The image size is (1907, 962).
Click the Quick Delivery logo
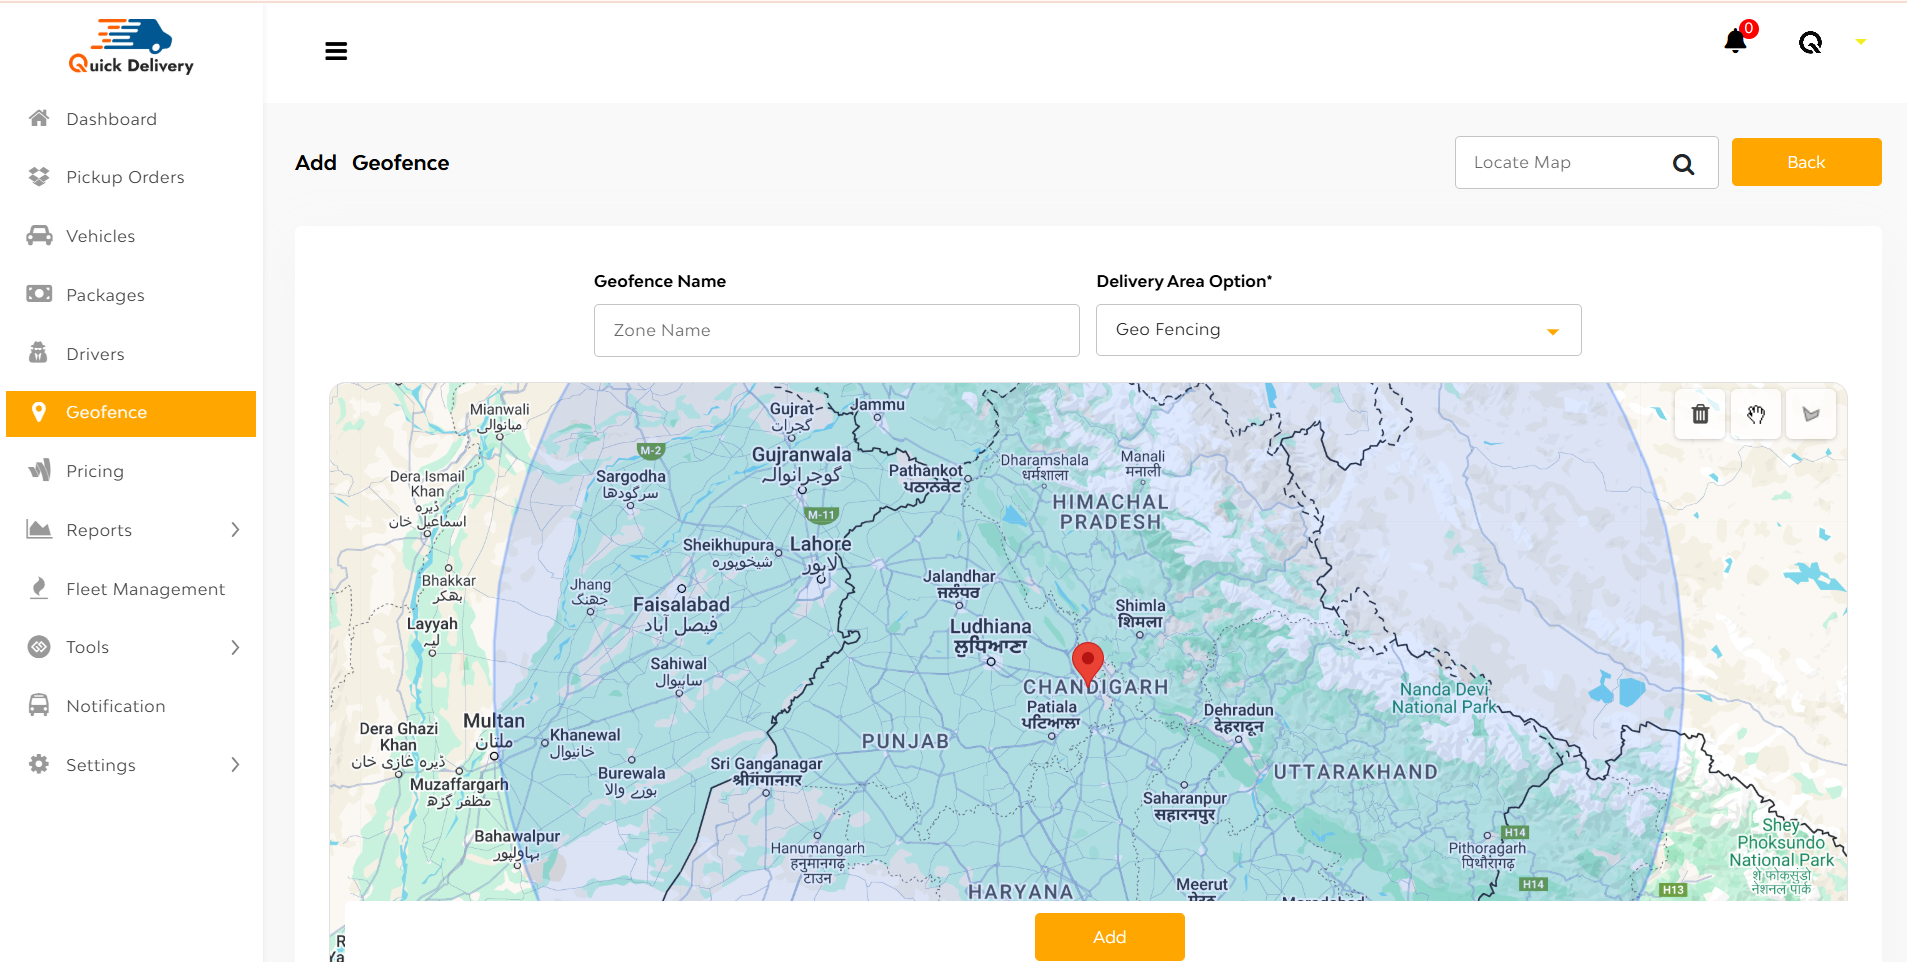coord(132,47)
